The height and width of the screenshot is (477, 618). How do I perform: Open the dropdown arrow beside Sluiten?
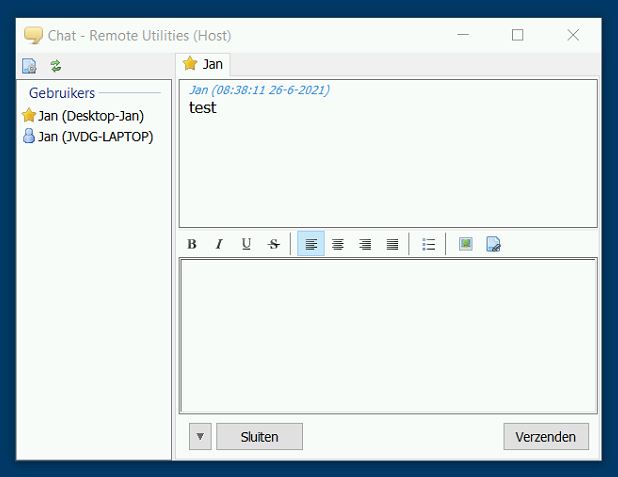(200, 436)
